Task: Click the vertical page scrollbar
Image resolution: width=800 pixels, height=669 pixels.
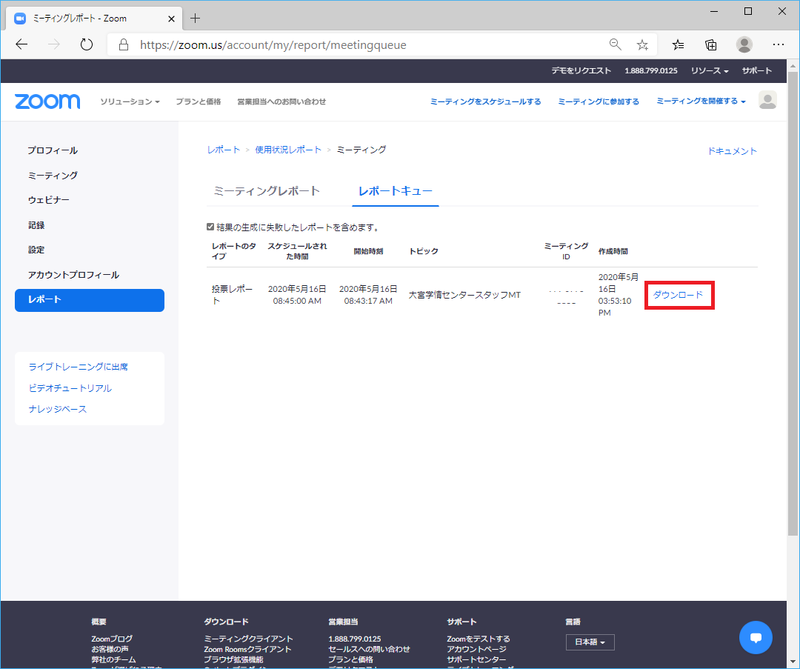Action: pyautogui.click(x=792, y=306)
